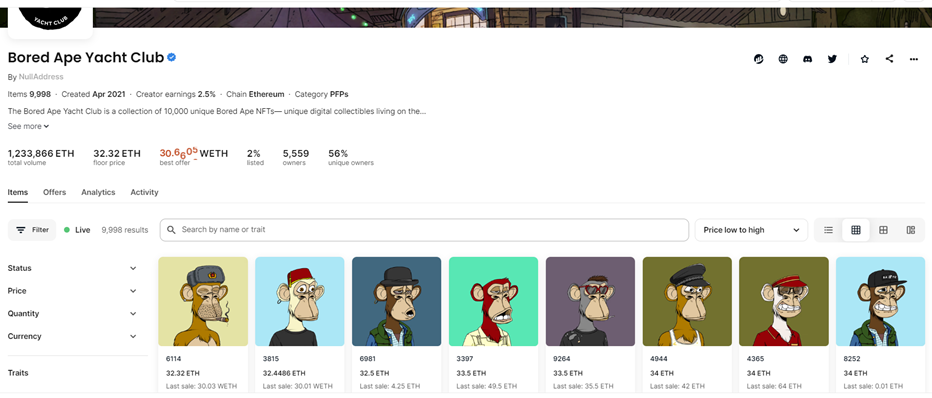Click the 32.5 ETH price of 6981
Image resolution: width=932 pixels, height=398 pixels.
click(x=374, y=374)
